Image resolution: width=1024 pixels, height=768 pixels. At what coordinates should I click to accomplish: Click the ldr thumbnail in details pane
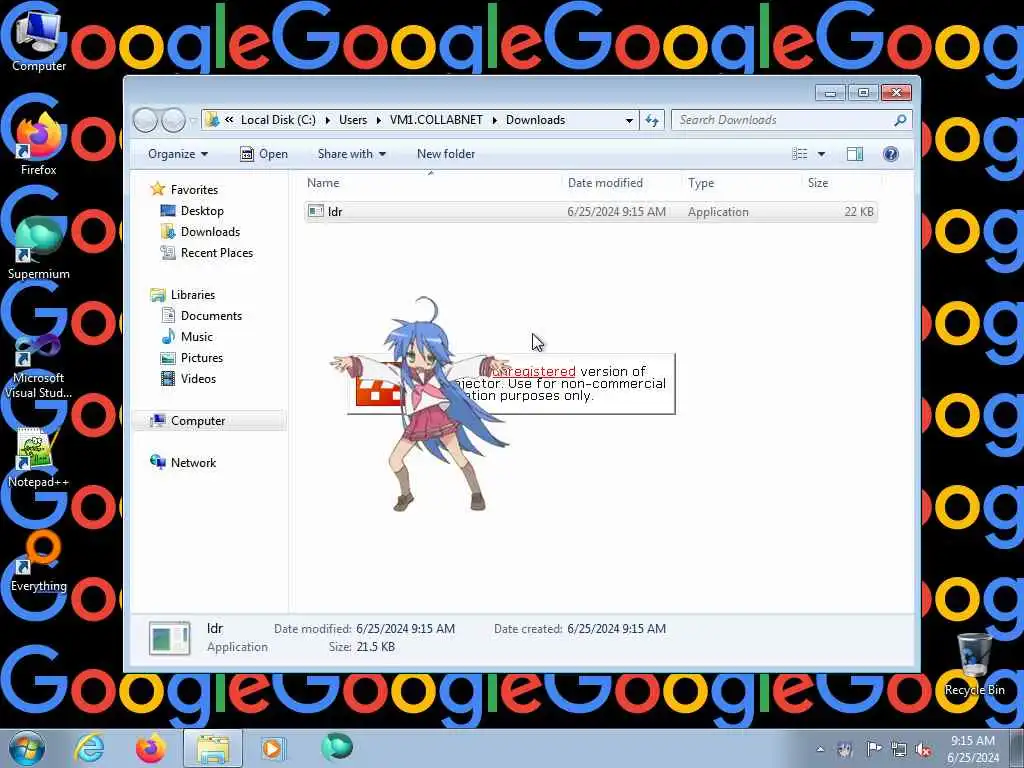coord(170,638)
